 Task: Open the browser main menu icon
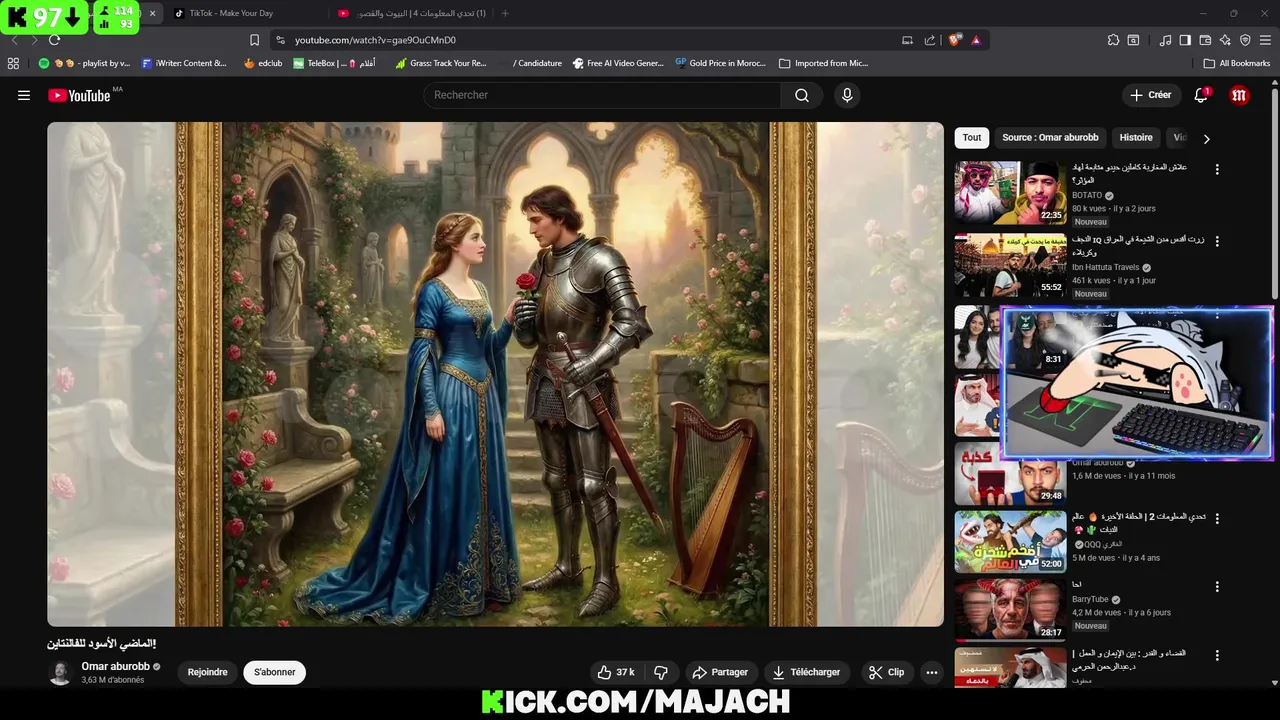coord(1265,40)
